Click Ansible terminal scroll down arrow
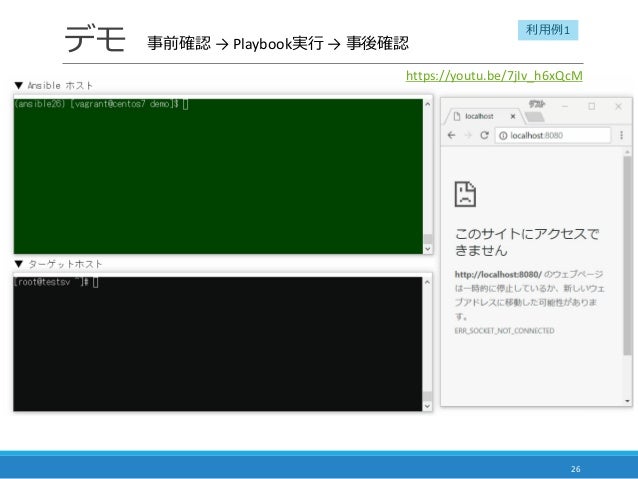This screenshot has width=638, height=479. 428,249
